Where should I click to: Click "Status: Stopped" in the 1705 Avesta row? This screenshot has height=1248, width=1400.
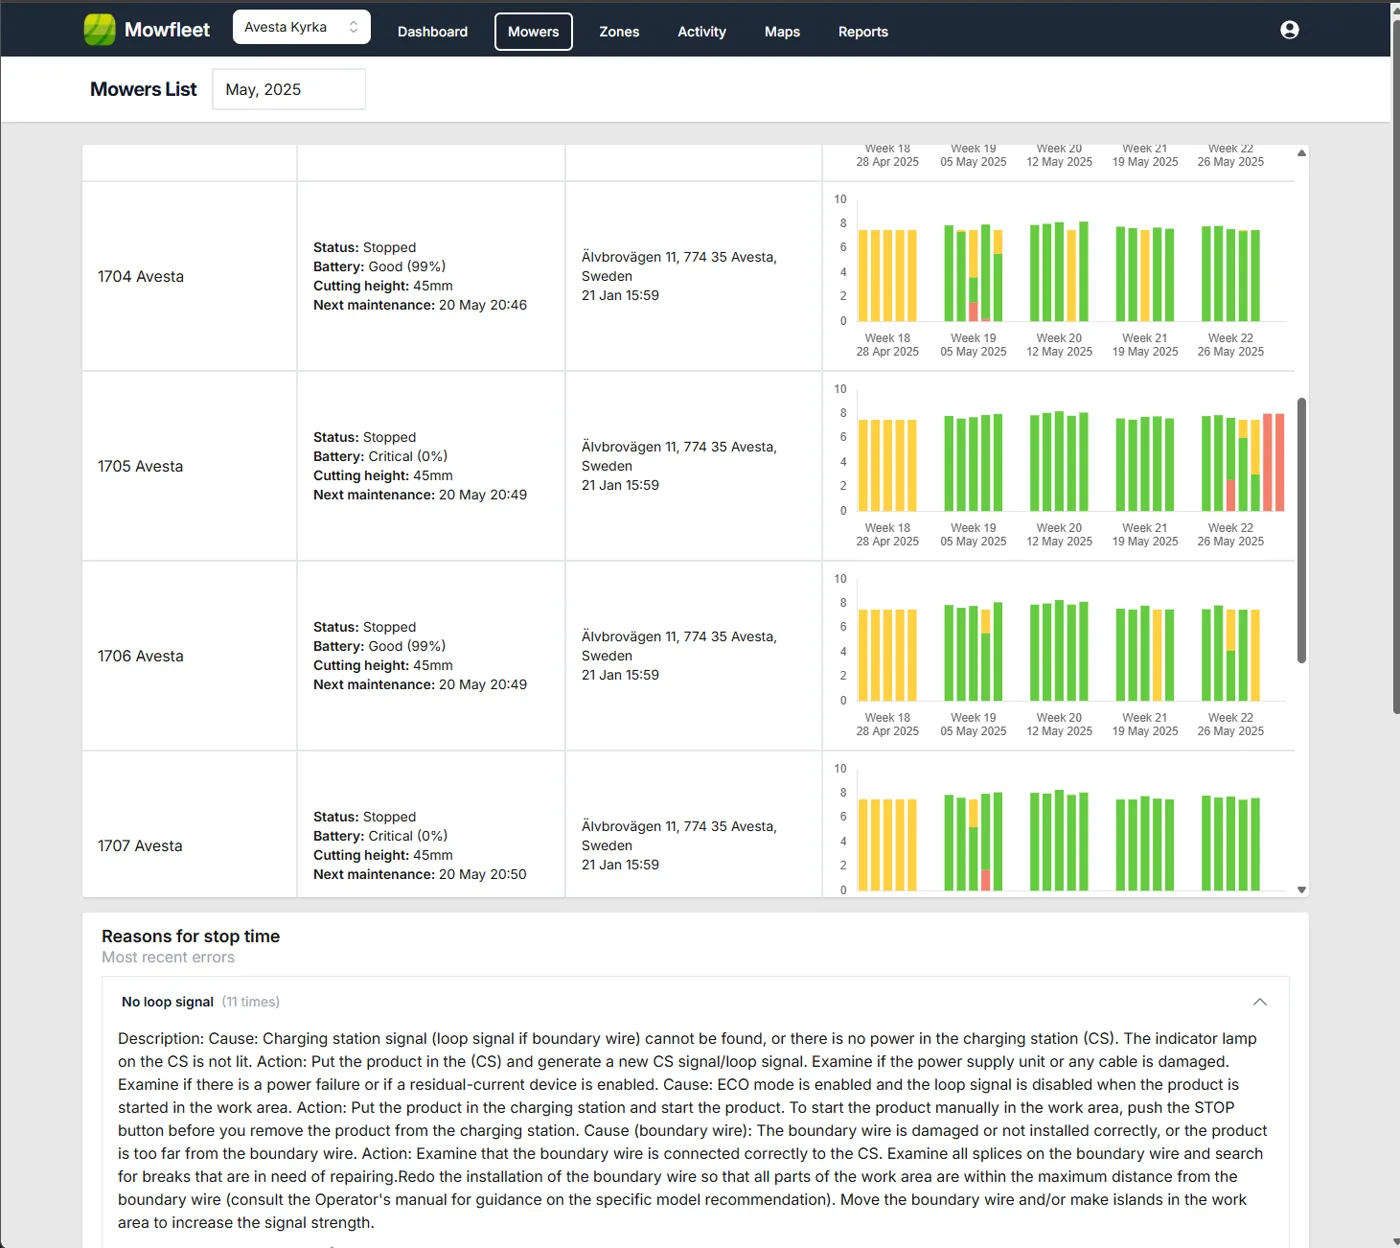(x=365, y=437)
